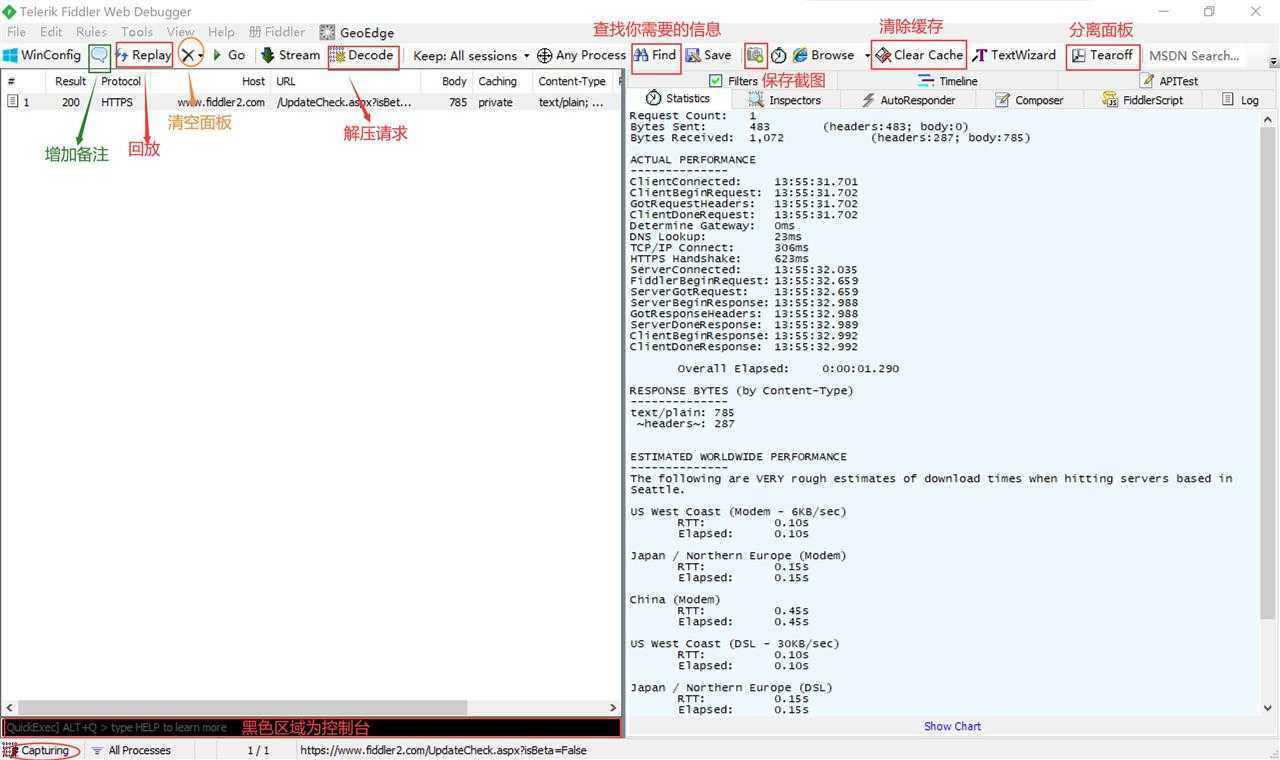
Task: Click the Stream green arrow icon
Action: [267, 55]
